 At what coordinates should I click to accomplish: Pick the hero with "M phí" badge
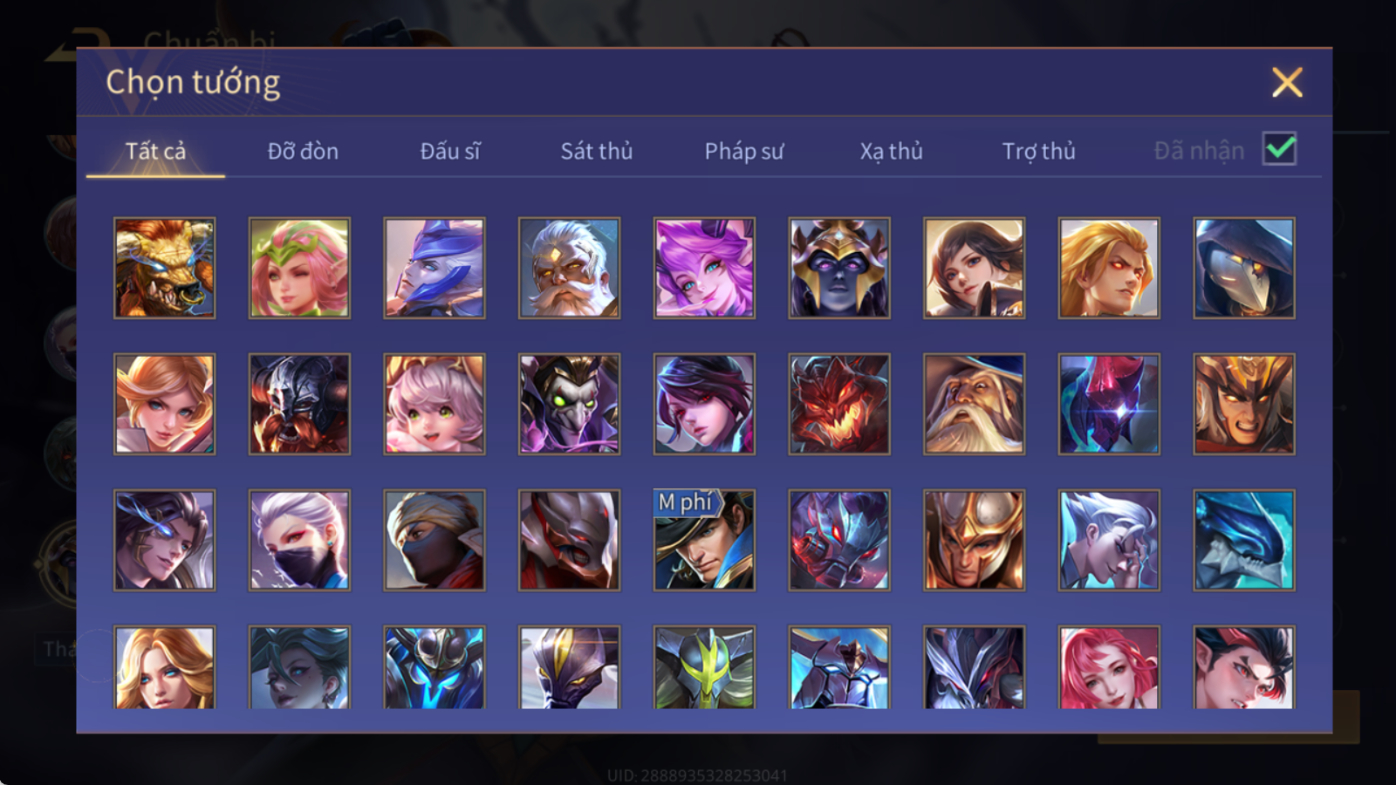(704, 540)
